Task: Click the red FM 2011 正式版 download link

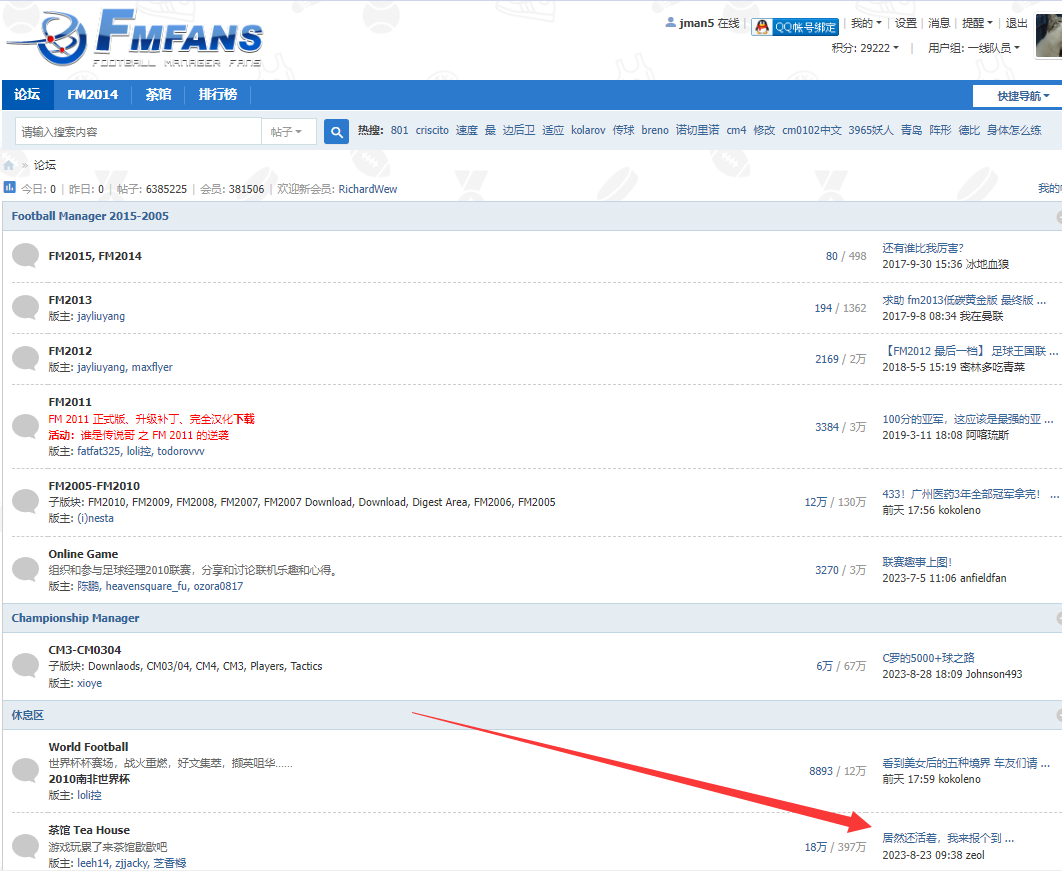Action: (x=151, y=419)
